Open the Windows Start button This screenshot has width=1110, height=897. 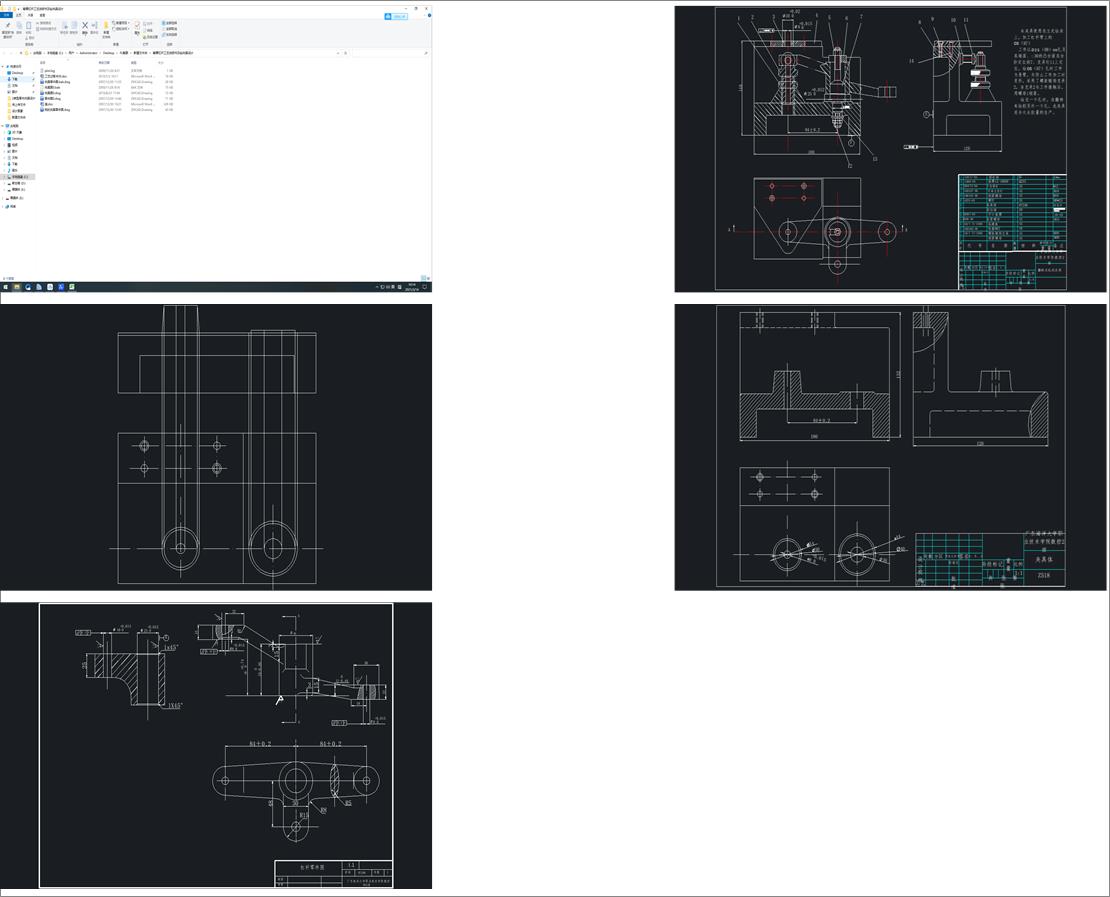tap(5, 287)
